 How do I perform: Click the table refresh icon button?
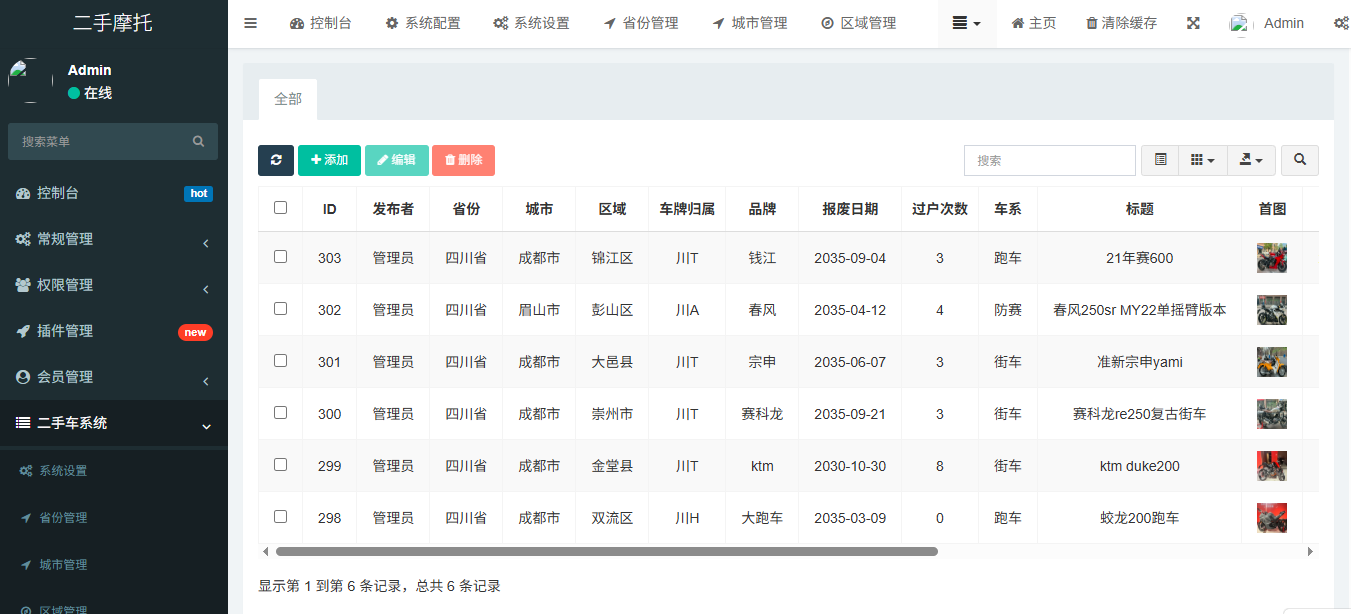[x=276, y=160]
